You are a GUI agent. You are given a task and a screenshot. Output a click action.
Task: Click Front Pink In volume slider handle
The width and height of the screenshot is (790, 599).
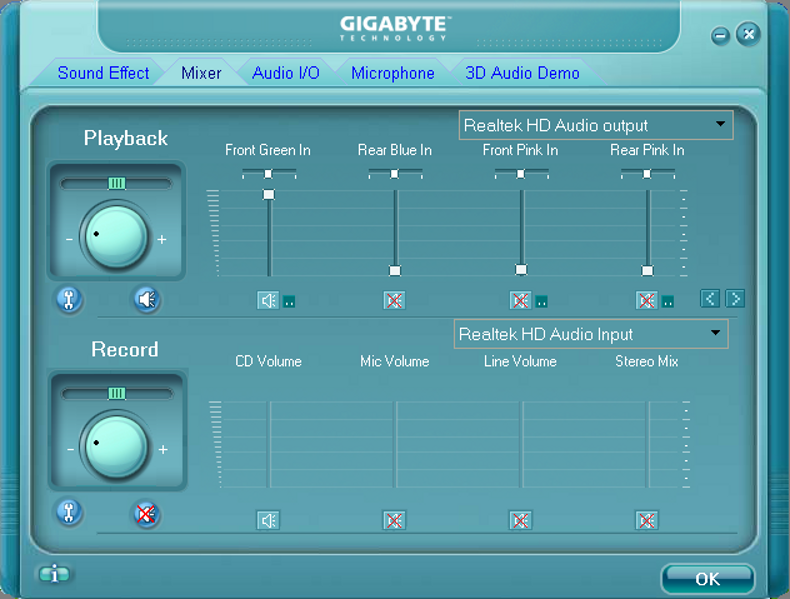(521, 270)
